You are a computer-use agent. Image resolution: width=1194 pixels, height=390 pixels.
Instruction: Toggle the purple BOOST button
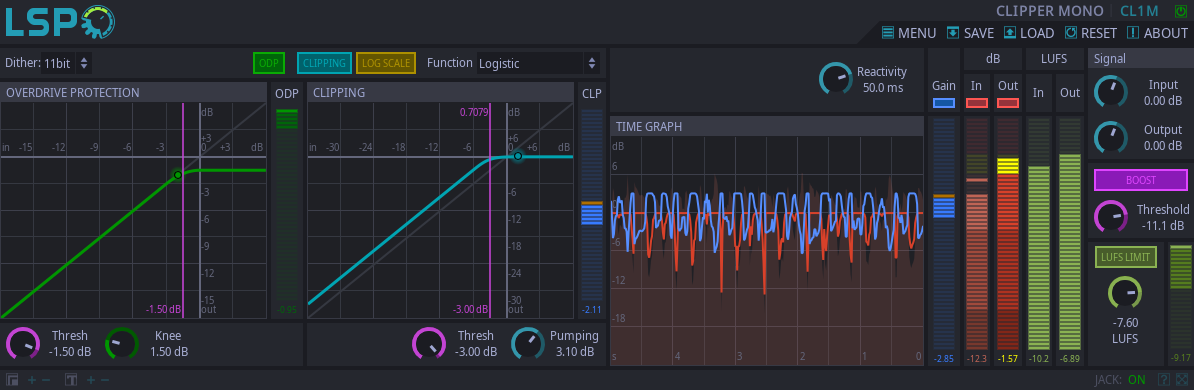click(x=1141, y=180)
